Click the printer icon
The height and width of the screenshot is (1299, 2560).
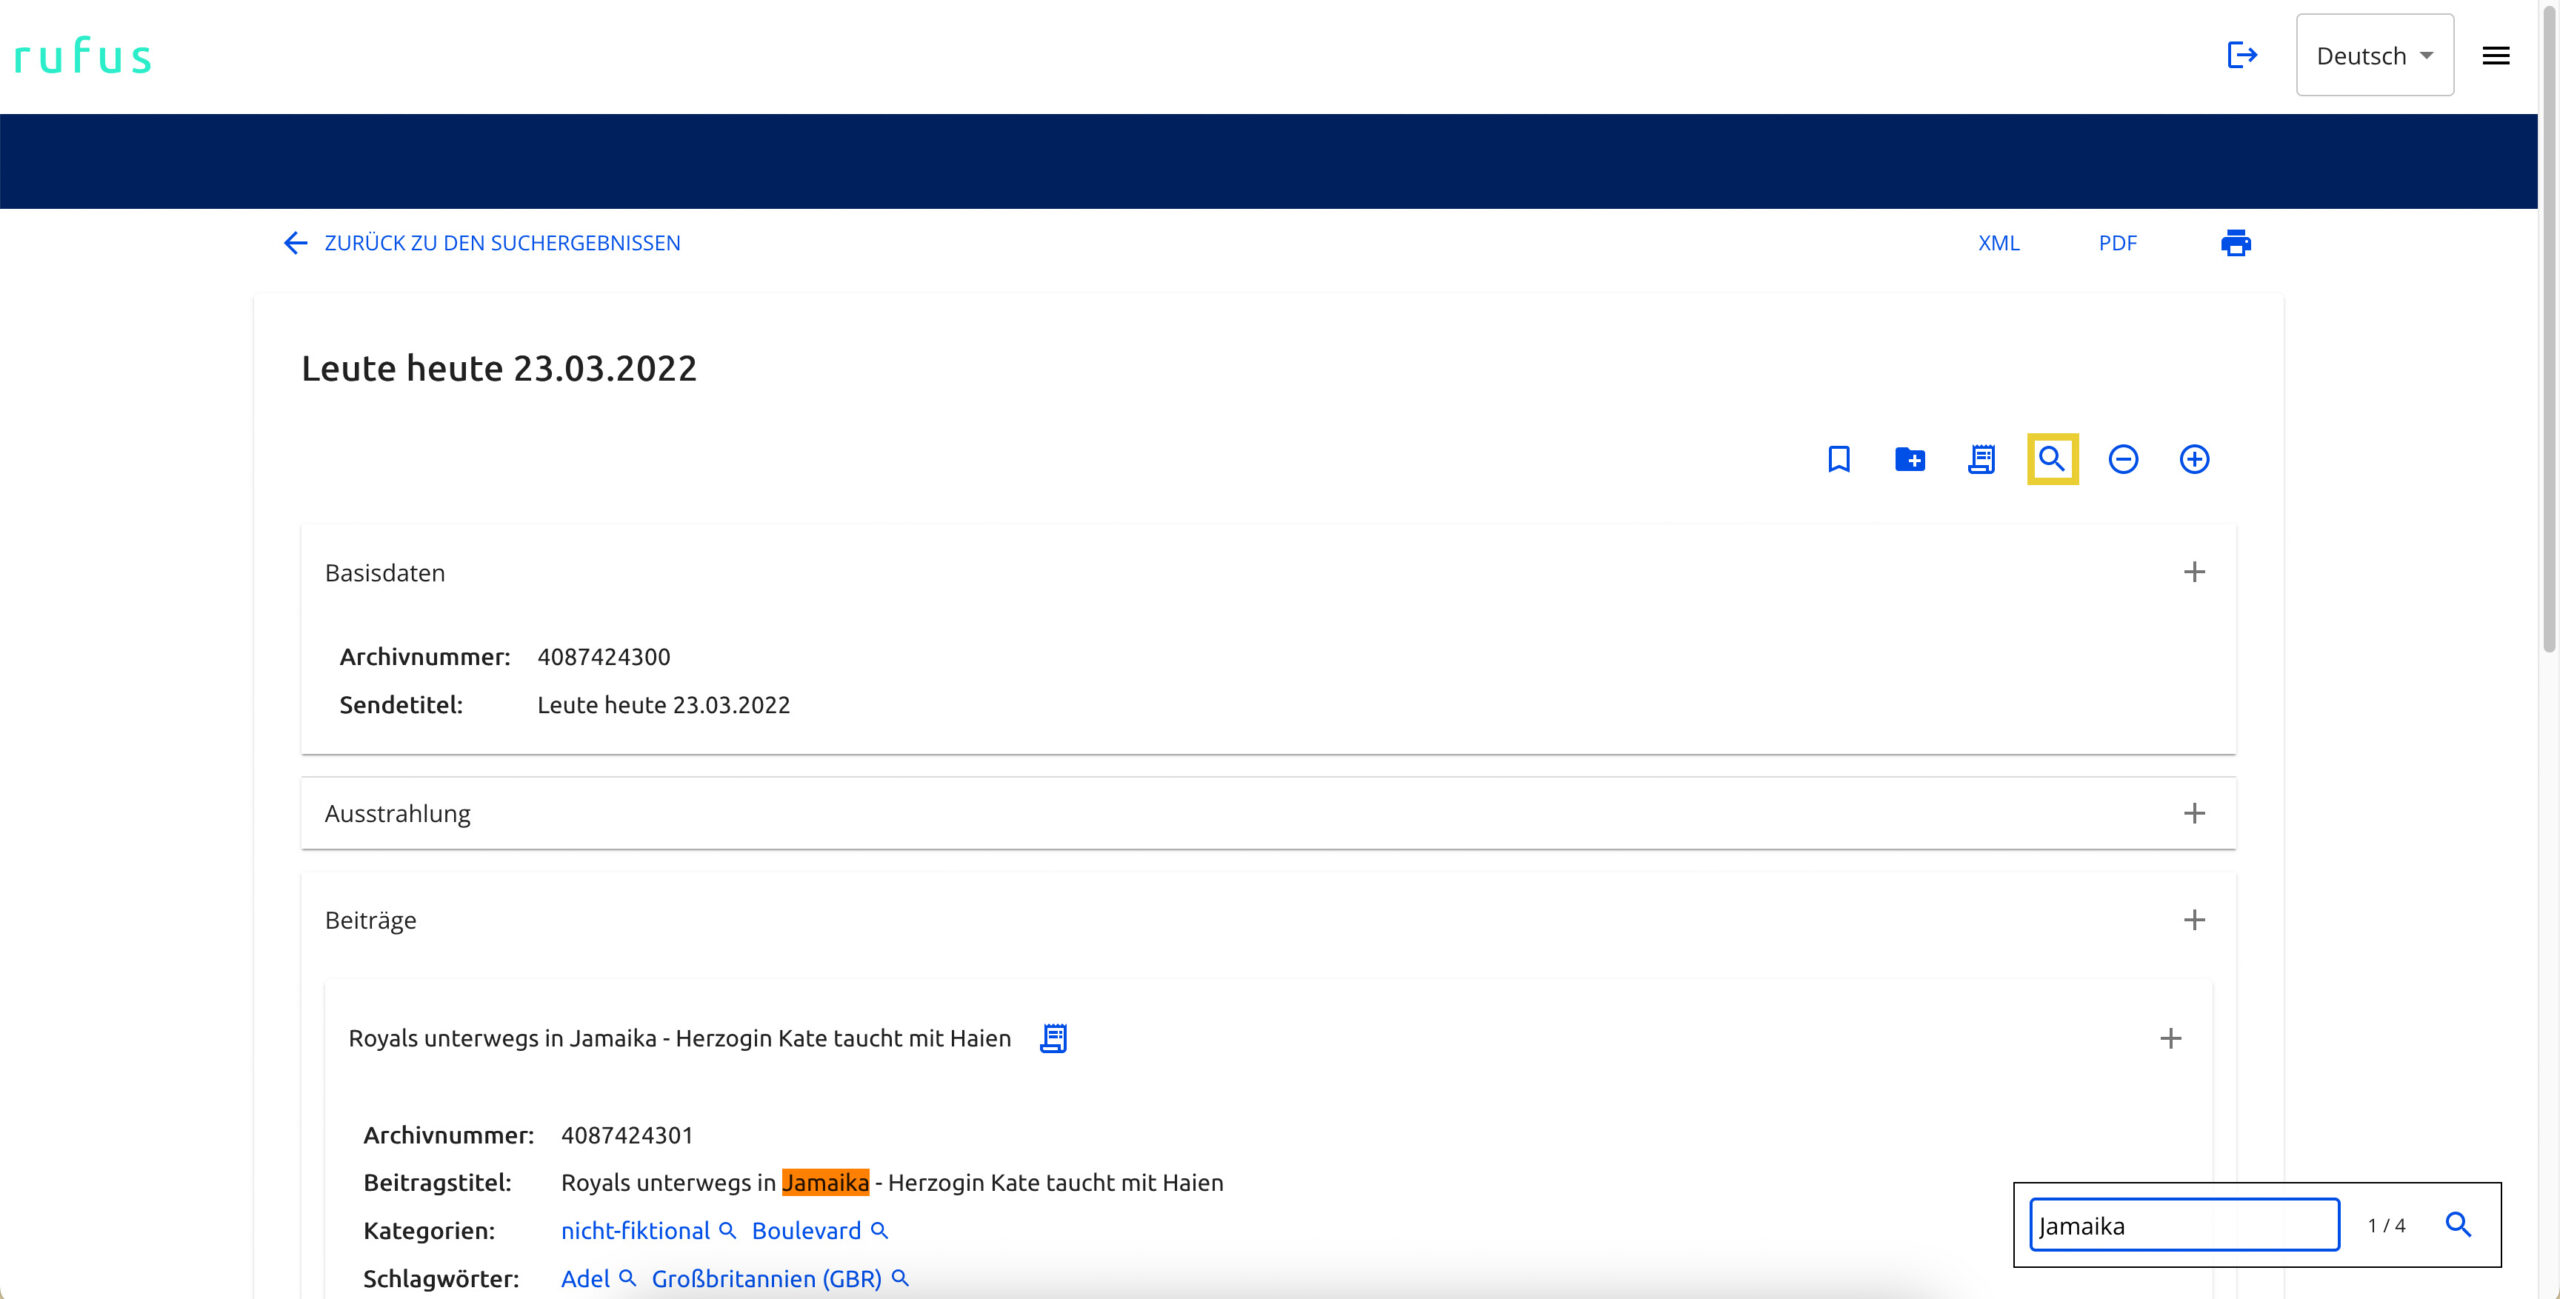pyautogui.click(x=2235, y=243)
